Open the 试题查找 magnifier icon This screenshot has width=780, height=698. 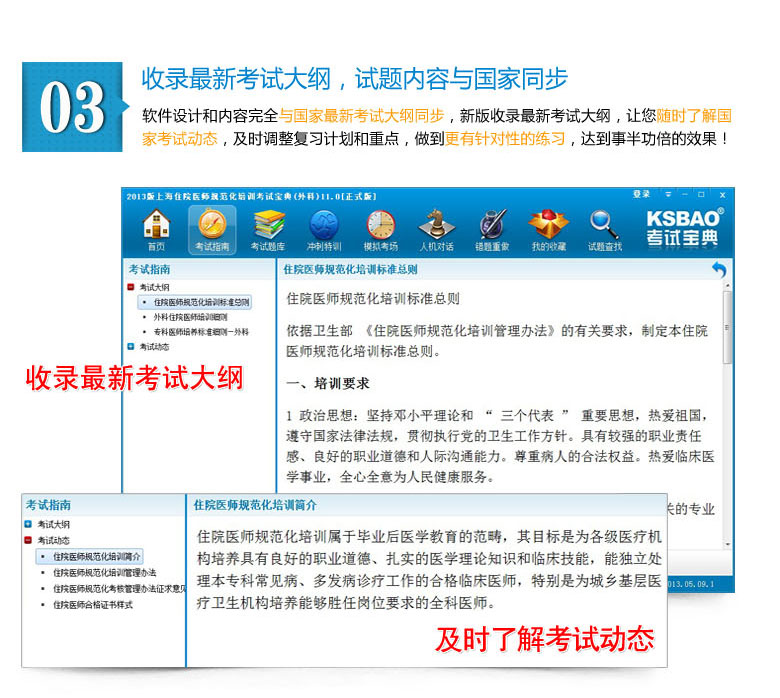coord(604,230)
